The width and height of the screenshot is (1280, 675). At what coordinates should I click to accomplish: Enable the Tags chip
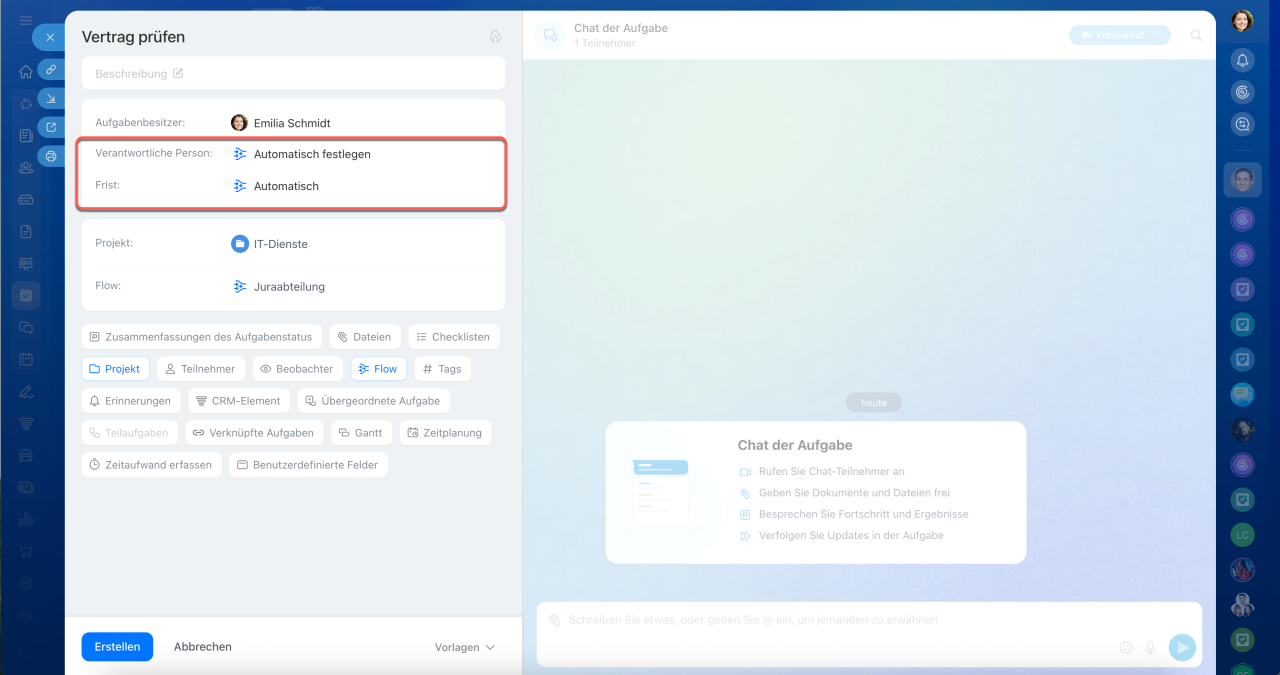[x=442, y=369]
